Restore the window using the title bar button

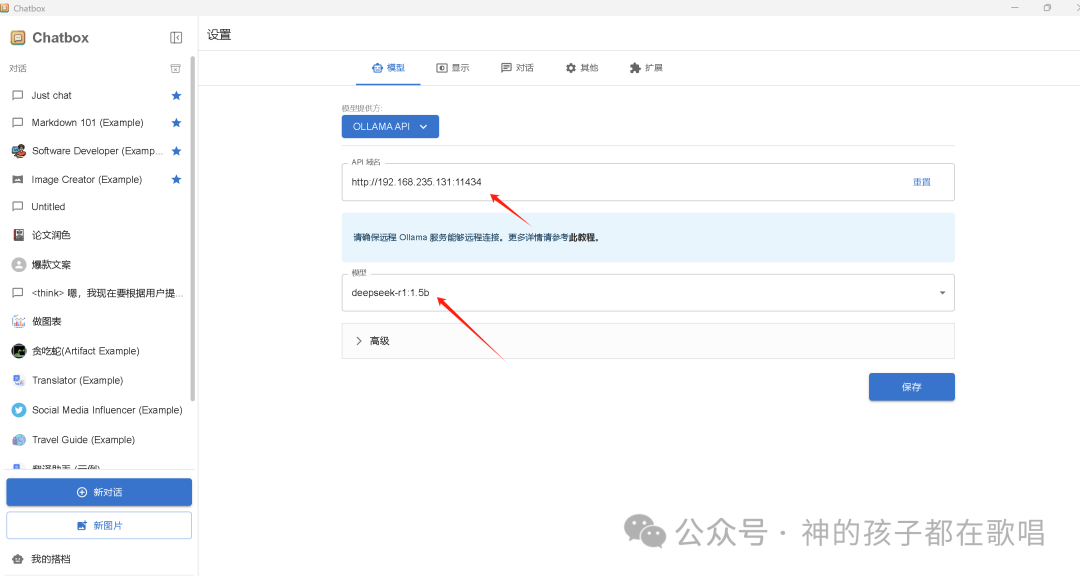[1047, 8]
